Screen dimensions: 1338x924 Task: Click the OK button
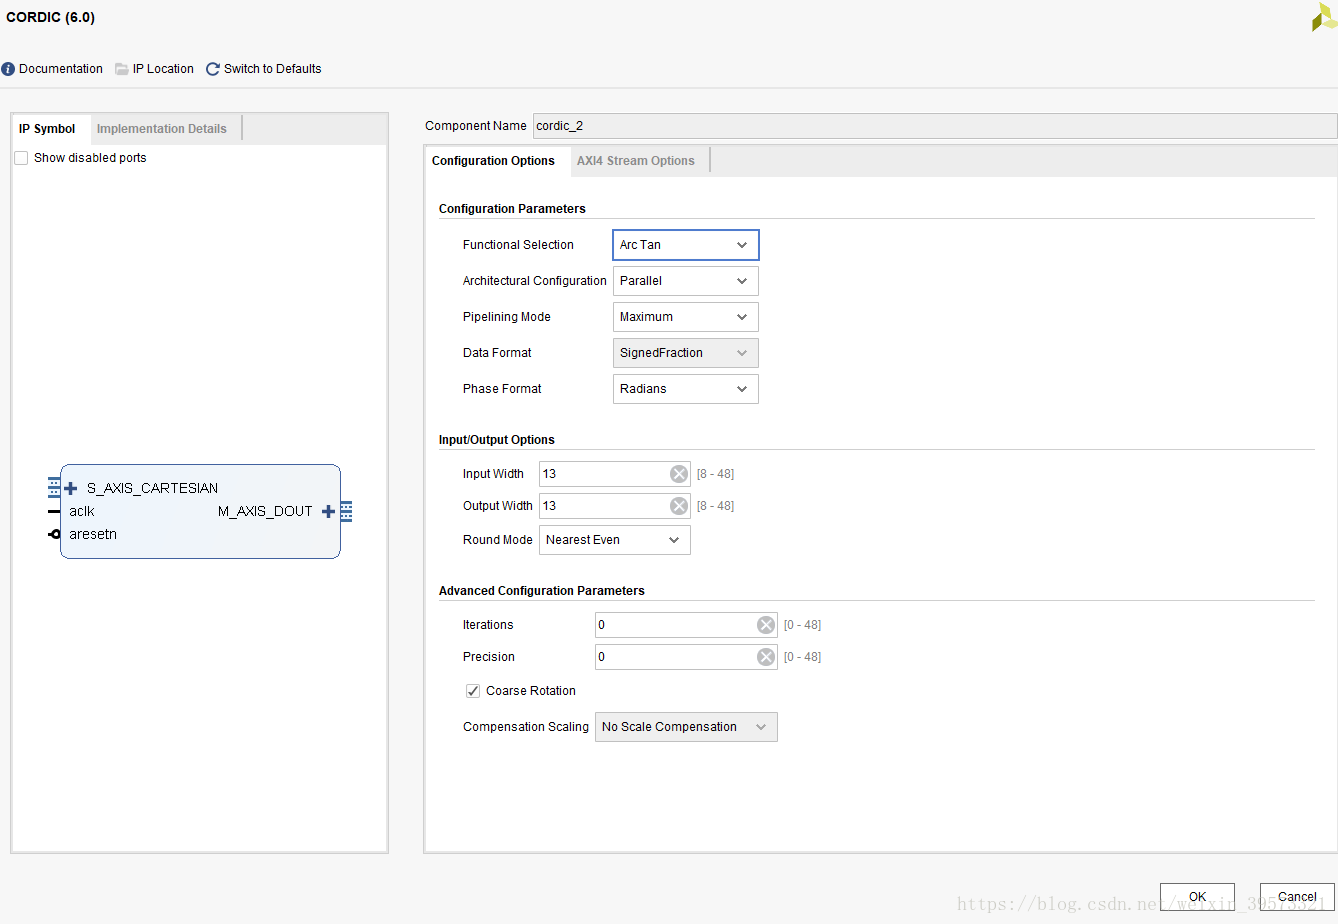pyautogui.click(x=1197, y=896)
